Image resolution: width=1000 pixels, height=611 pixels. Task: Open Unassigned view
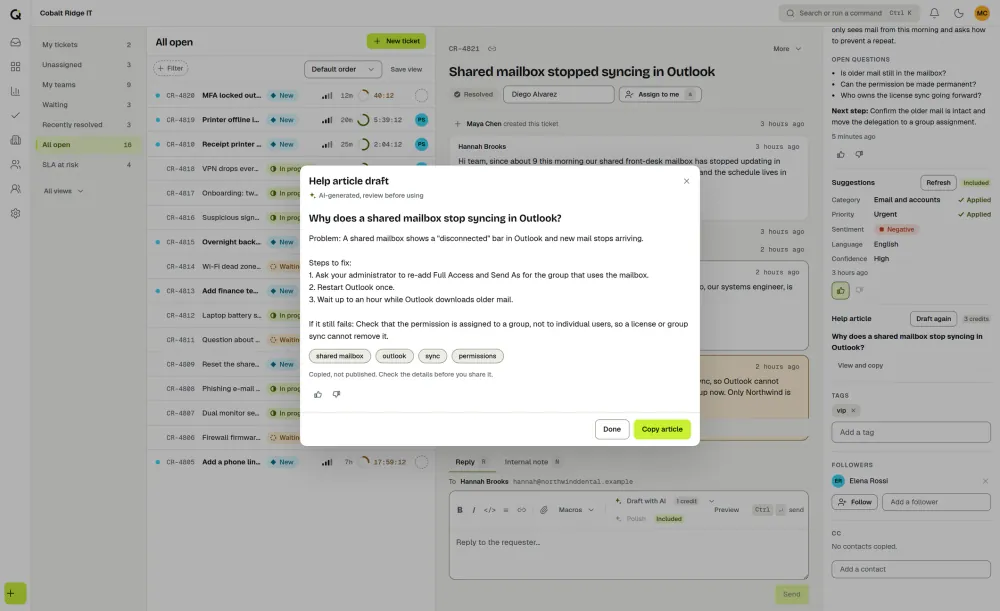tap(86, 64)
